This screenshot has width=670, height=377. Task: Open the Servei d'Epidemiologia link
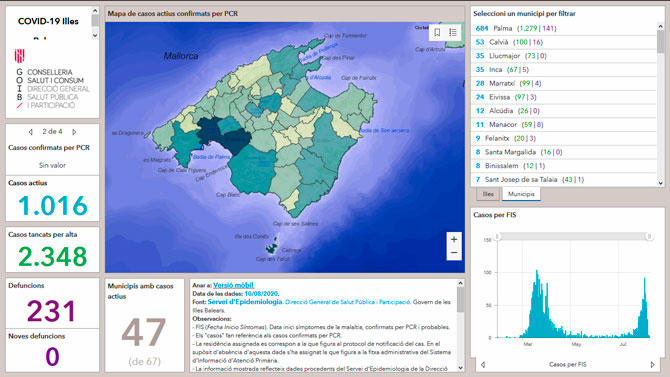point(245,302)
